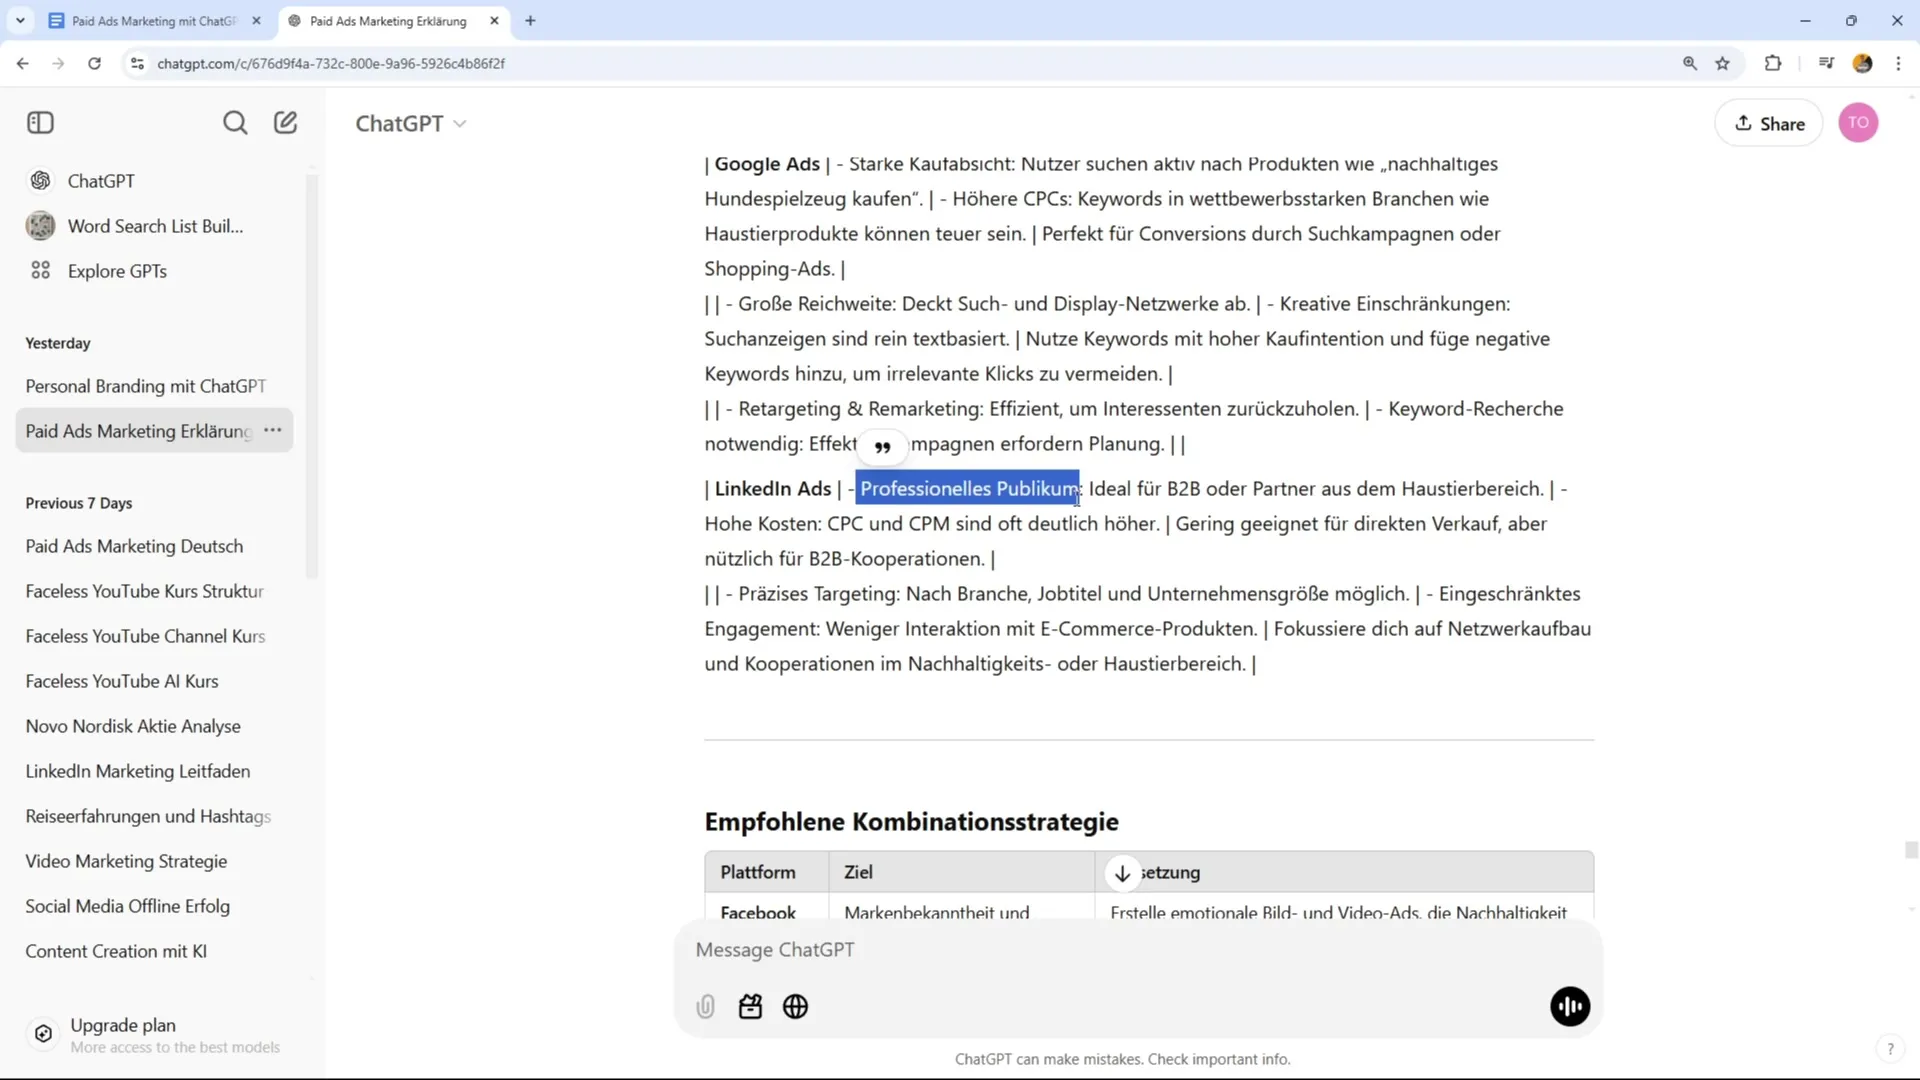Screen dimensions: 1920x1080
Task: Open the tab search dropdown arrow
Action: [20, 20]
